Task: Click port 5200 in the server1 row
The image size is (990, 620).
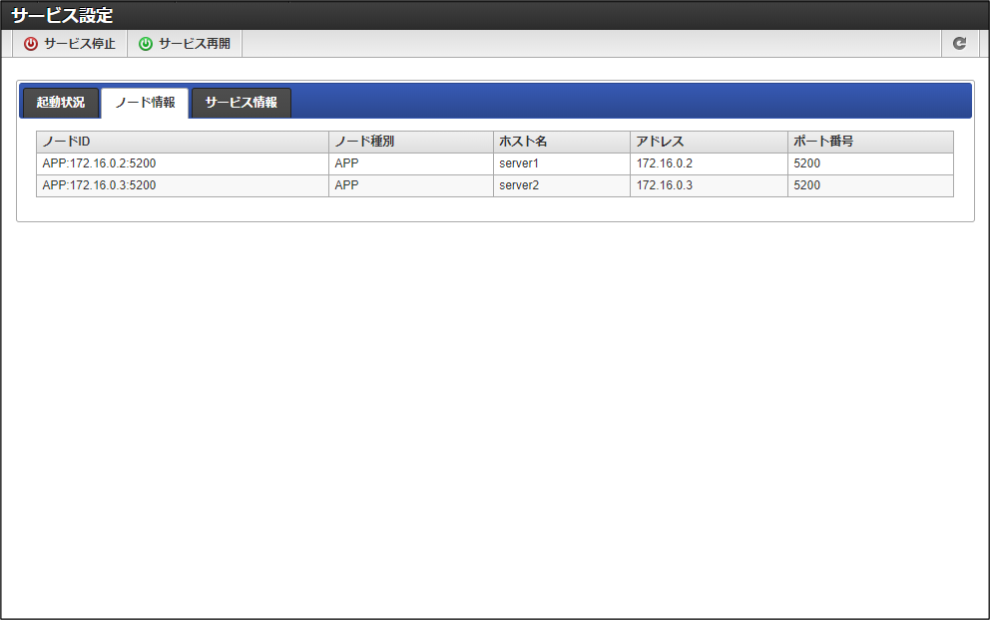Action: pyautogui.click(x=871, y=164)
